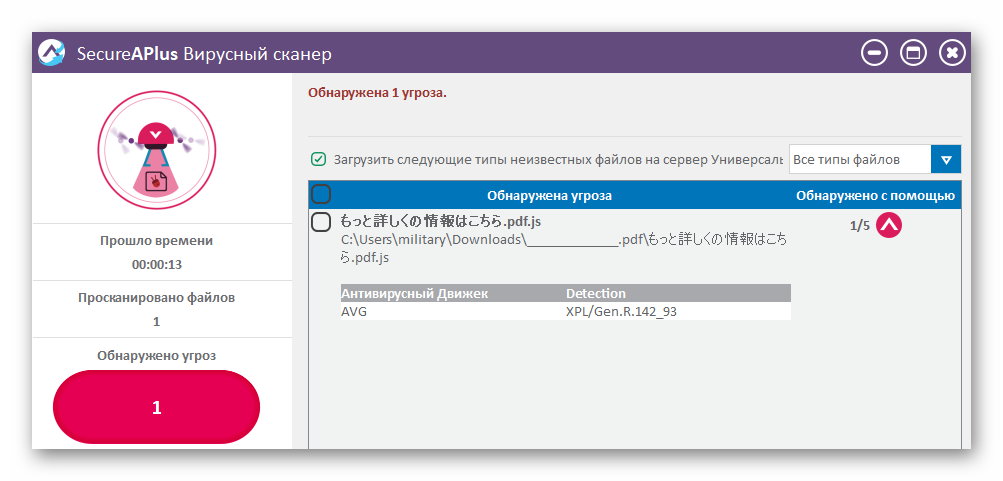
Task: Click the SecureAPlus logo icon in title bar
Action: click(51, 52)
